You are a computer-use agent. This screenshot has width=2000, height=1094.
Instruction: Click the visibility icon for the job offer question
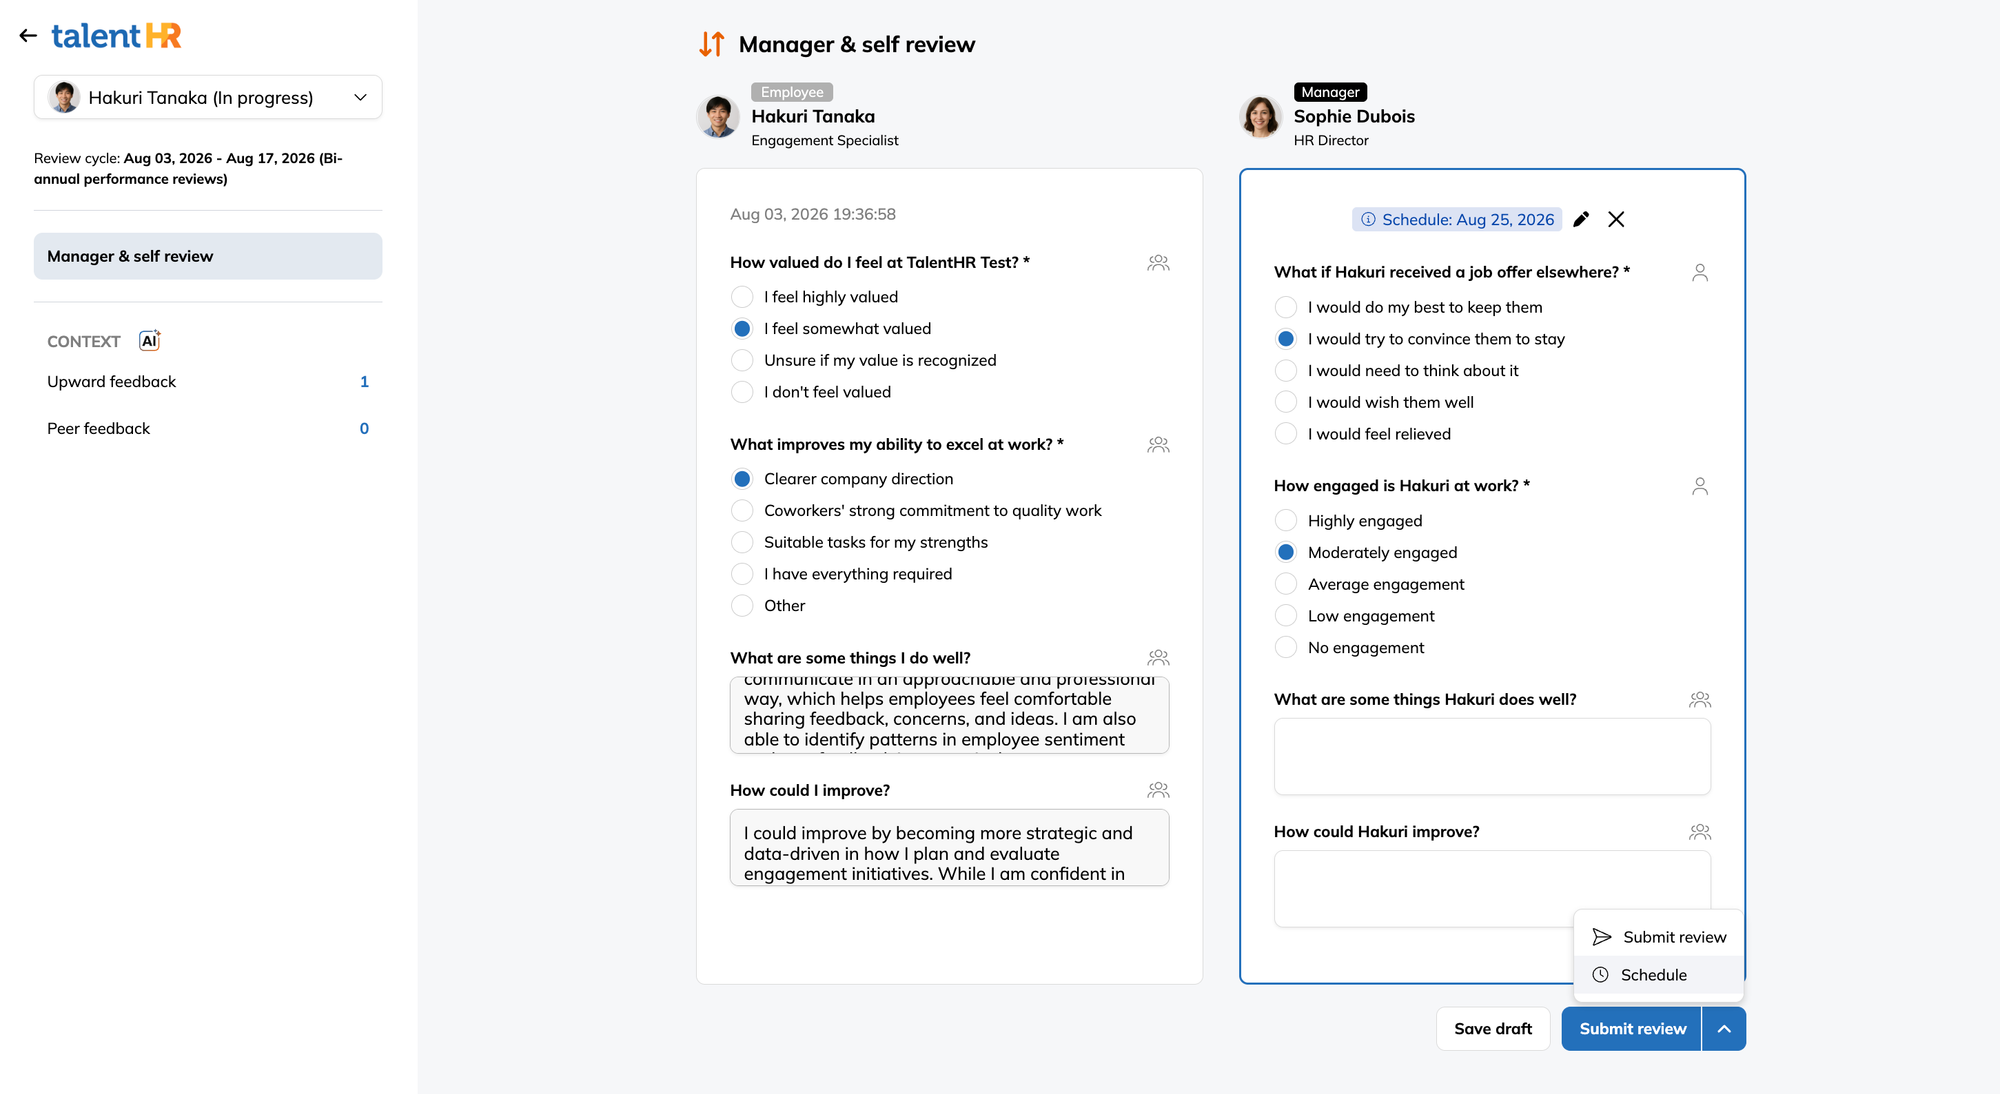(1700, 272)
